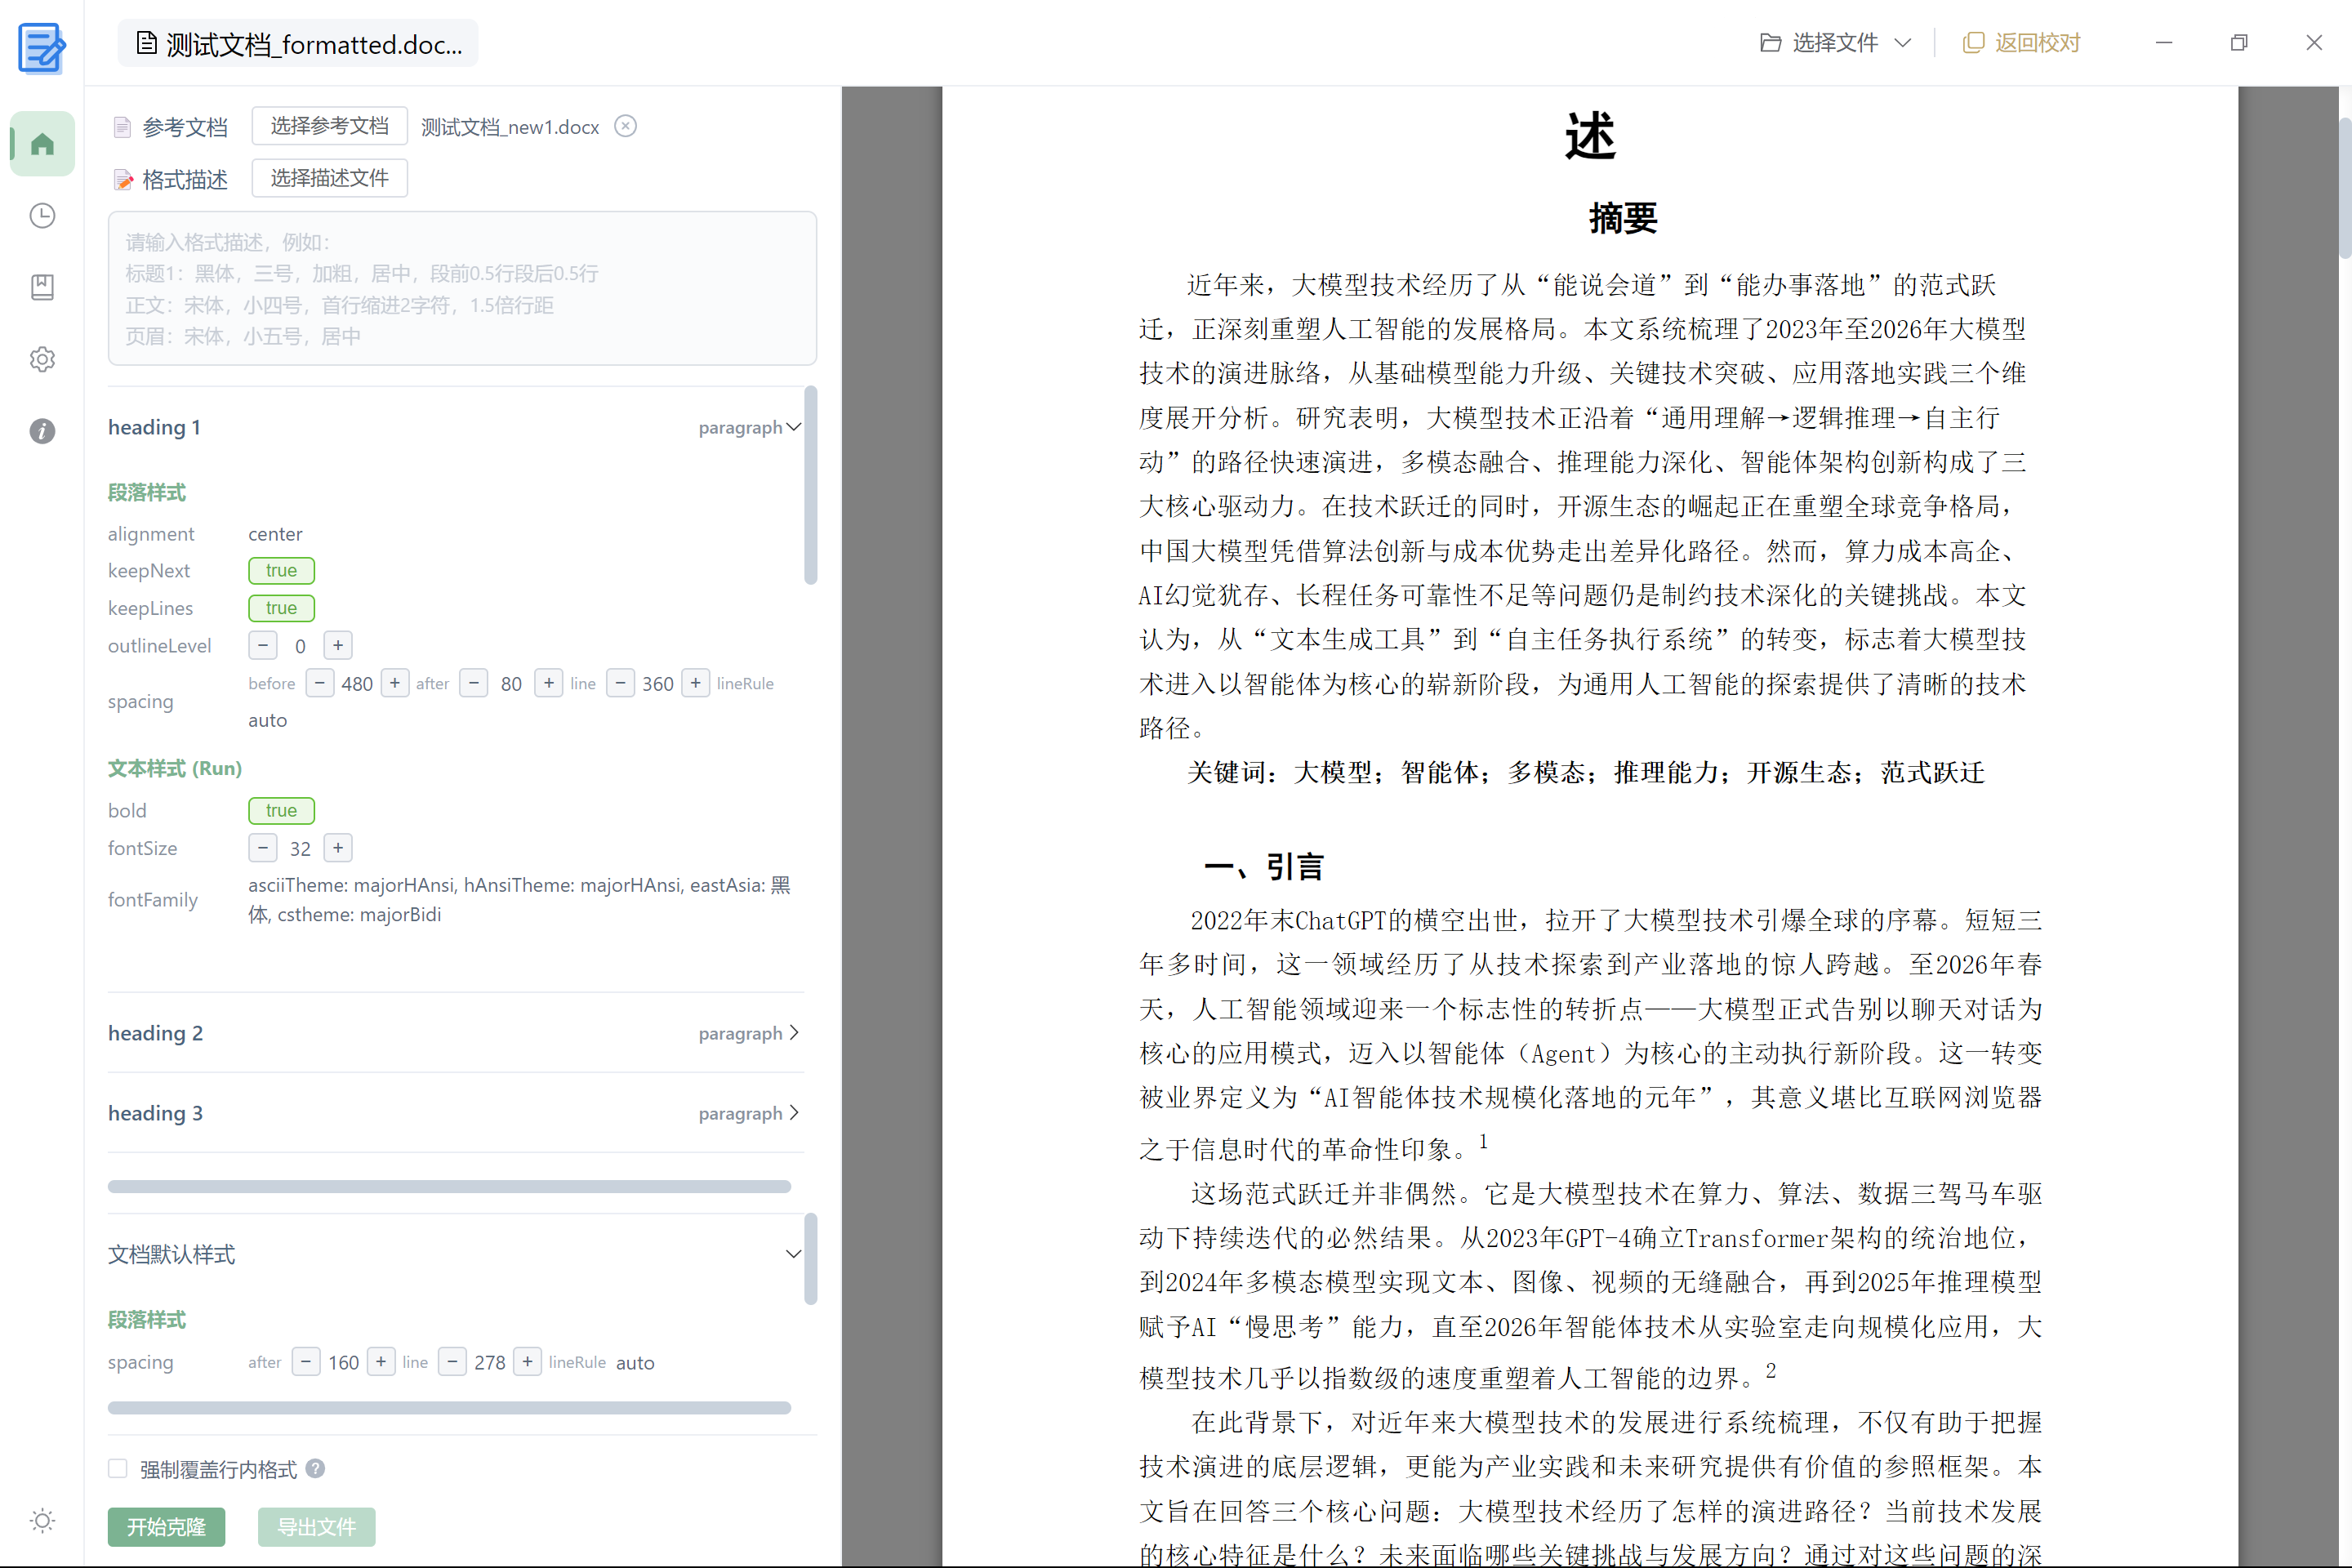The image size is (2352, 1568).
Task: Open the settings gear sidebar icon
Action: (42, 359)
